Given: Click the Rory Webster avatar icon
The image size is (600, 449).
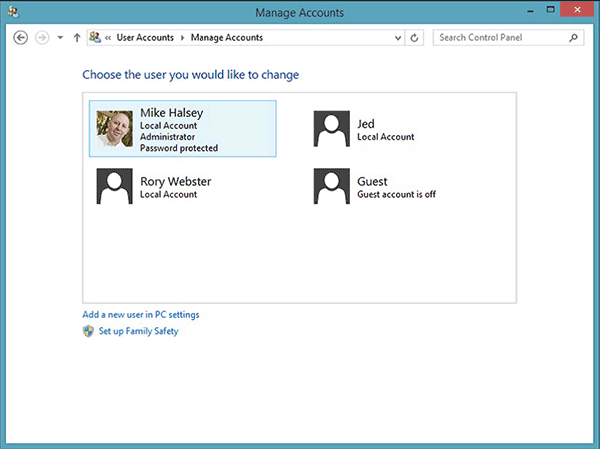Looking at the screenshot, I should pyautogui.click(x=115, y=187).
